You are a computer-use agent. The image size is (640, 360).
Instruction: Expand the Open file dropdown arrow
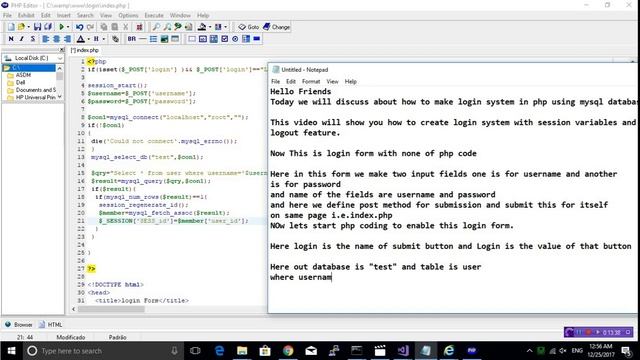pyautogui.click(x=28, y=27)
